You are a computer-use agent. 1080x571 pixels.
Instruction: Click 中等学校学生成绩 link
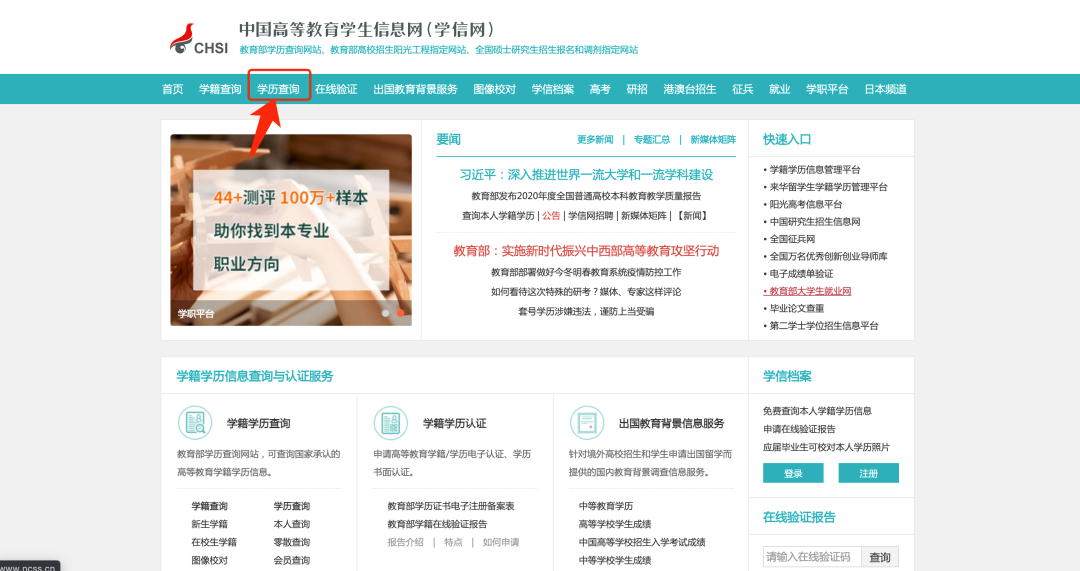point(614,560)
